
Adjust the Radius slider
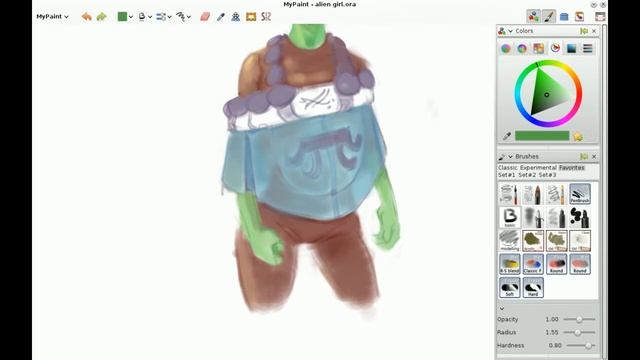click(x=579, y=332)
